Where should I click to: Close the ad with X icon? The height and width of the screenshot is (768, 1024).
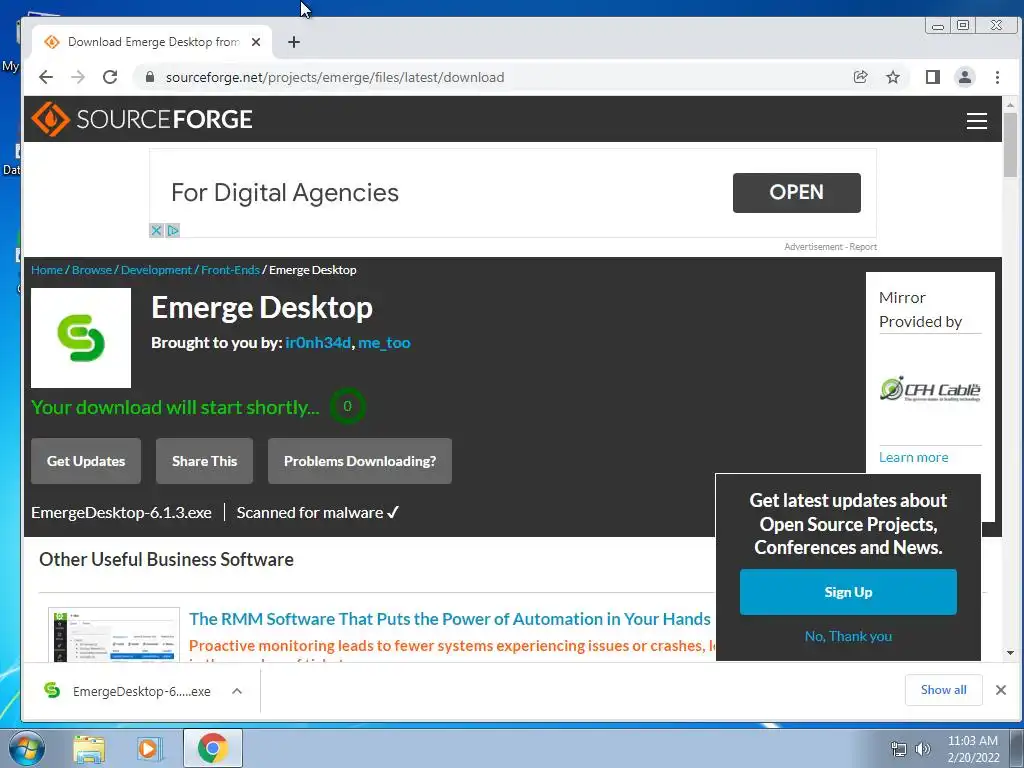click(156, 231)
